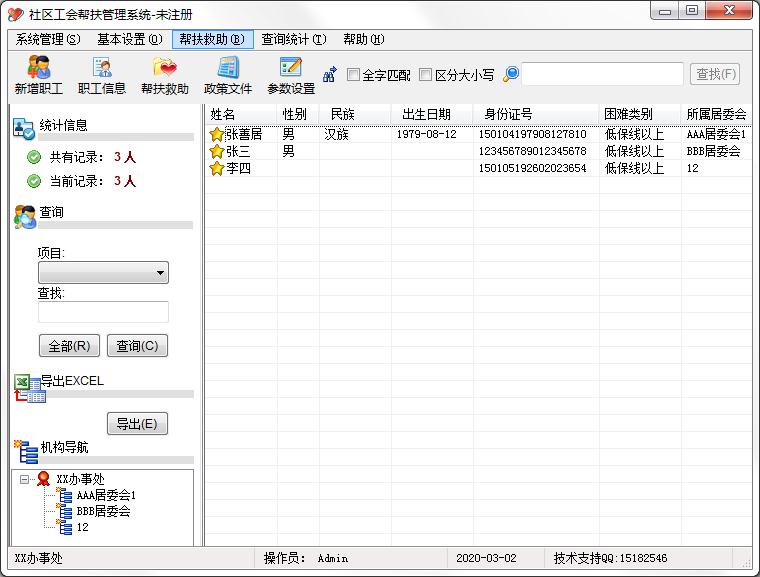Click ID number 123456789012345678

pos(532,151)
